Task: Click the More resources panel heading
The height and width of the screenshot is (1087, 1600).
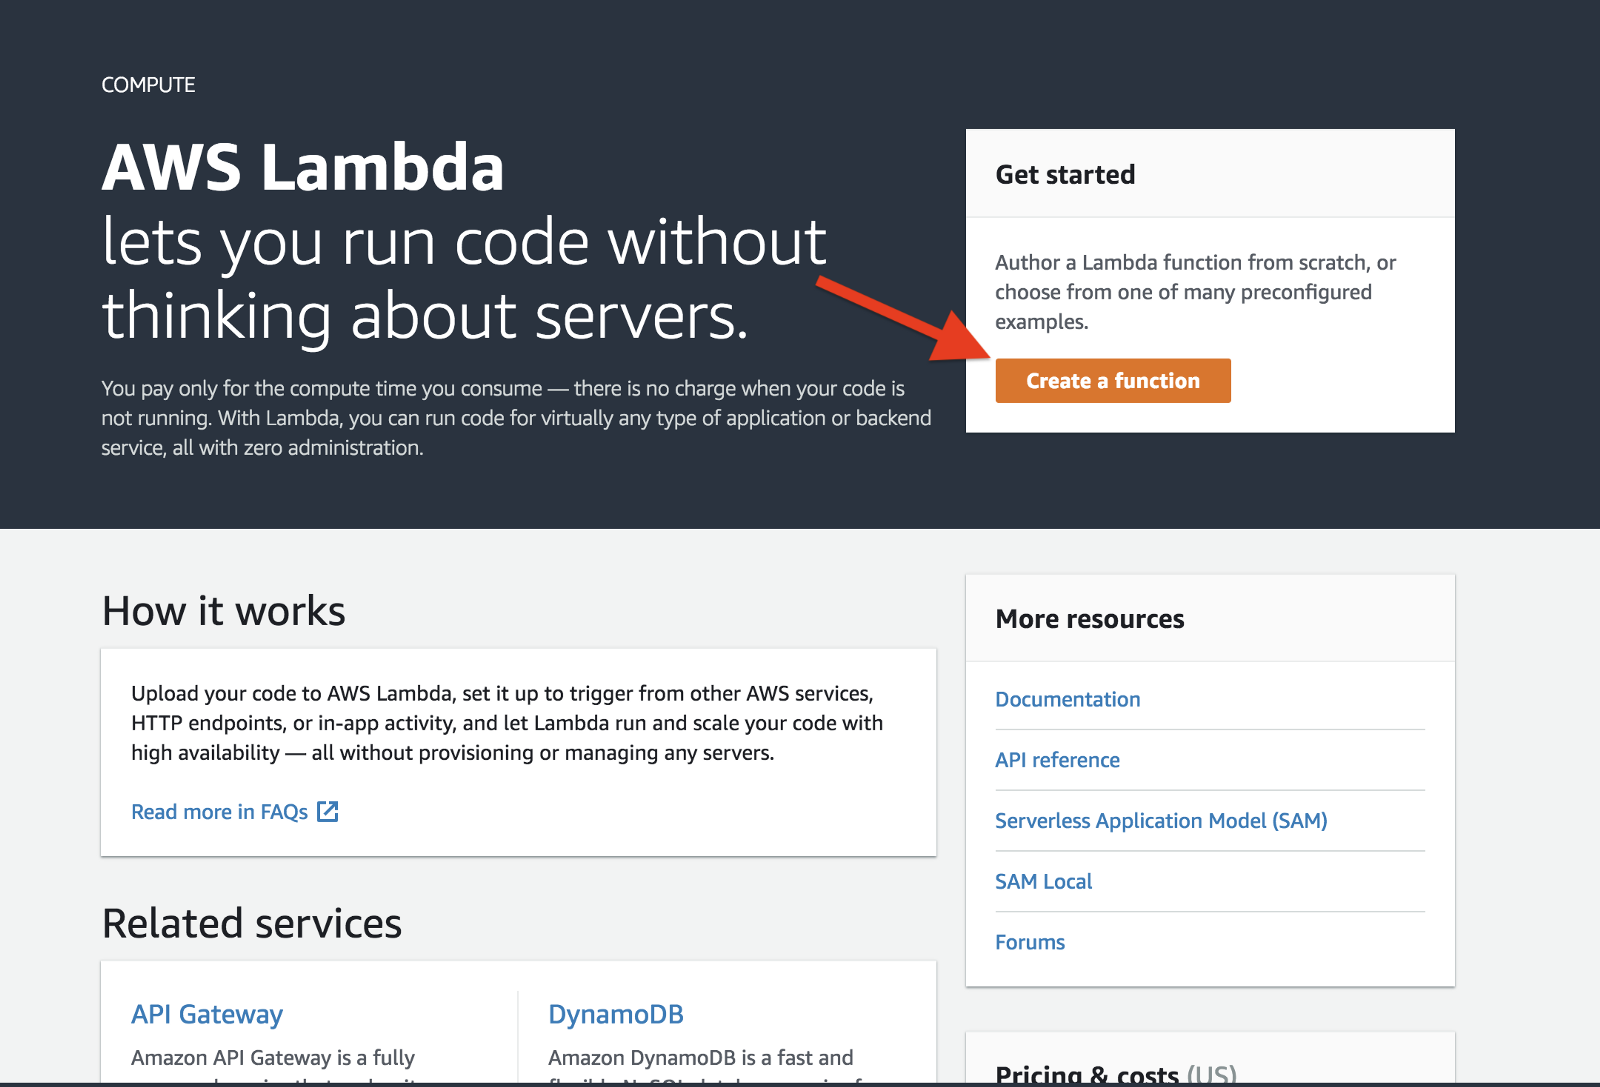Action: (1089, 619)
